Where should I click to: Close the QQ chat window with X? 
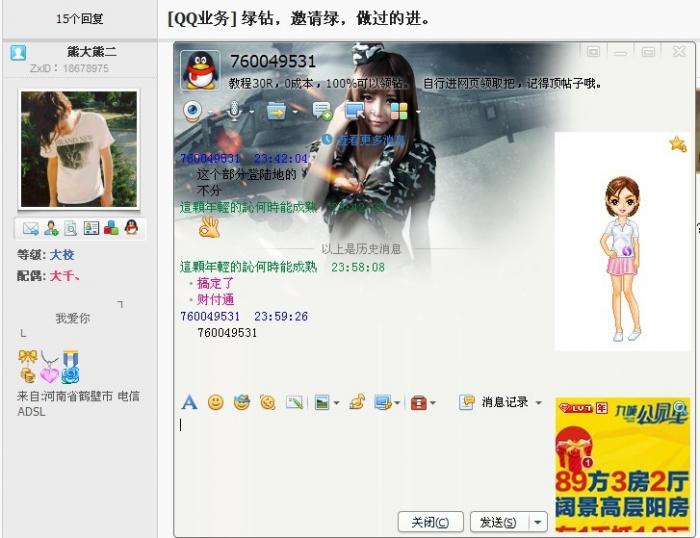679,52
